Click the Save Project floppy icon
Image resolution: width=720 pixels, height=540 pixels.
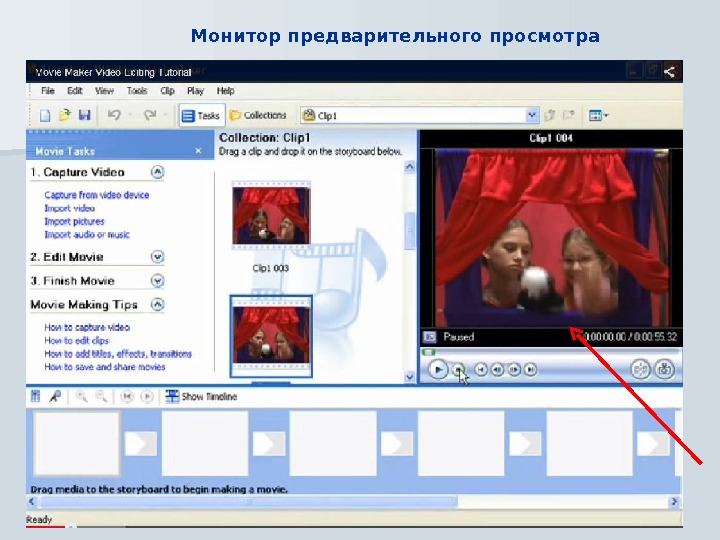[84, 115]
